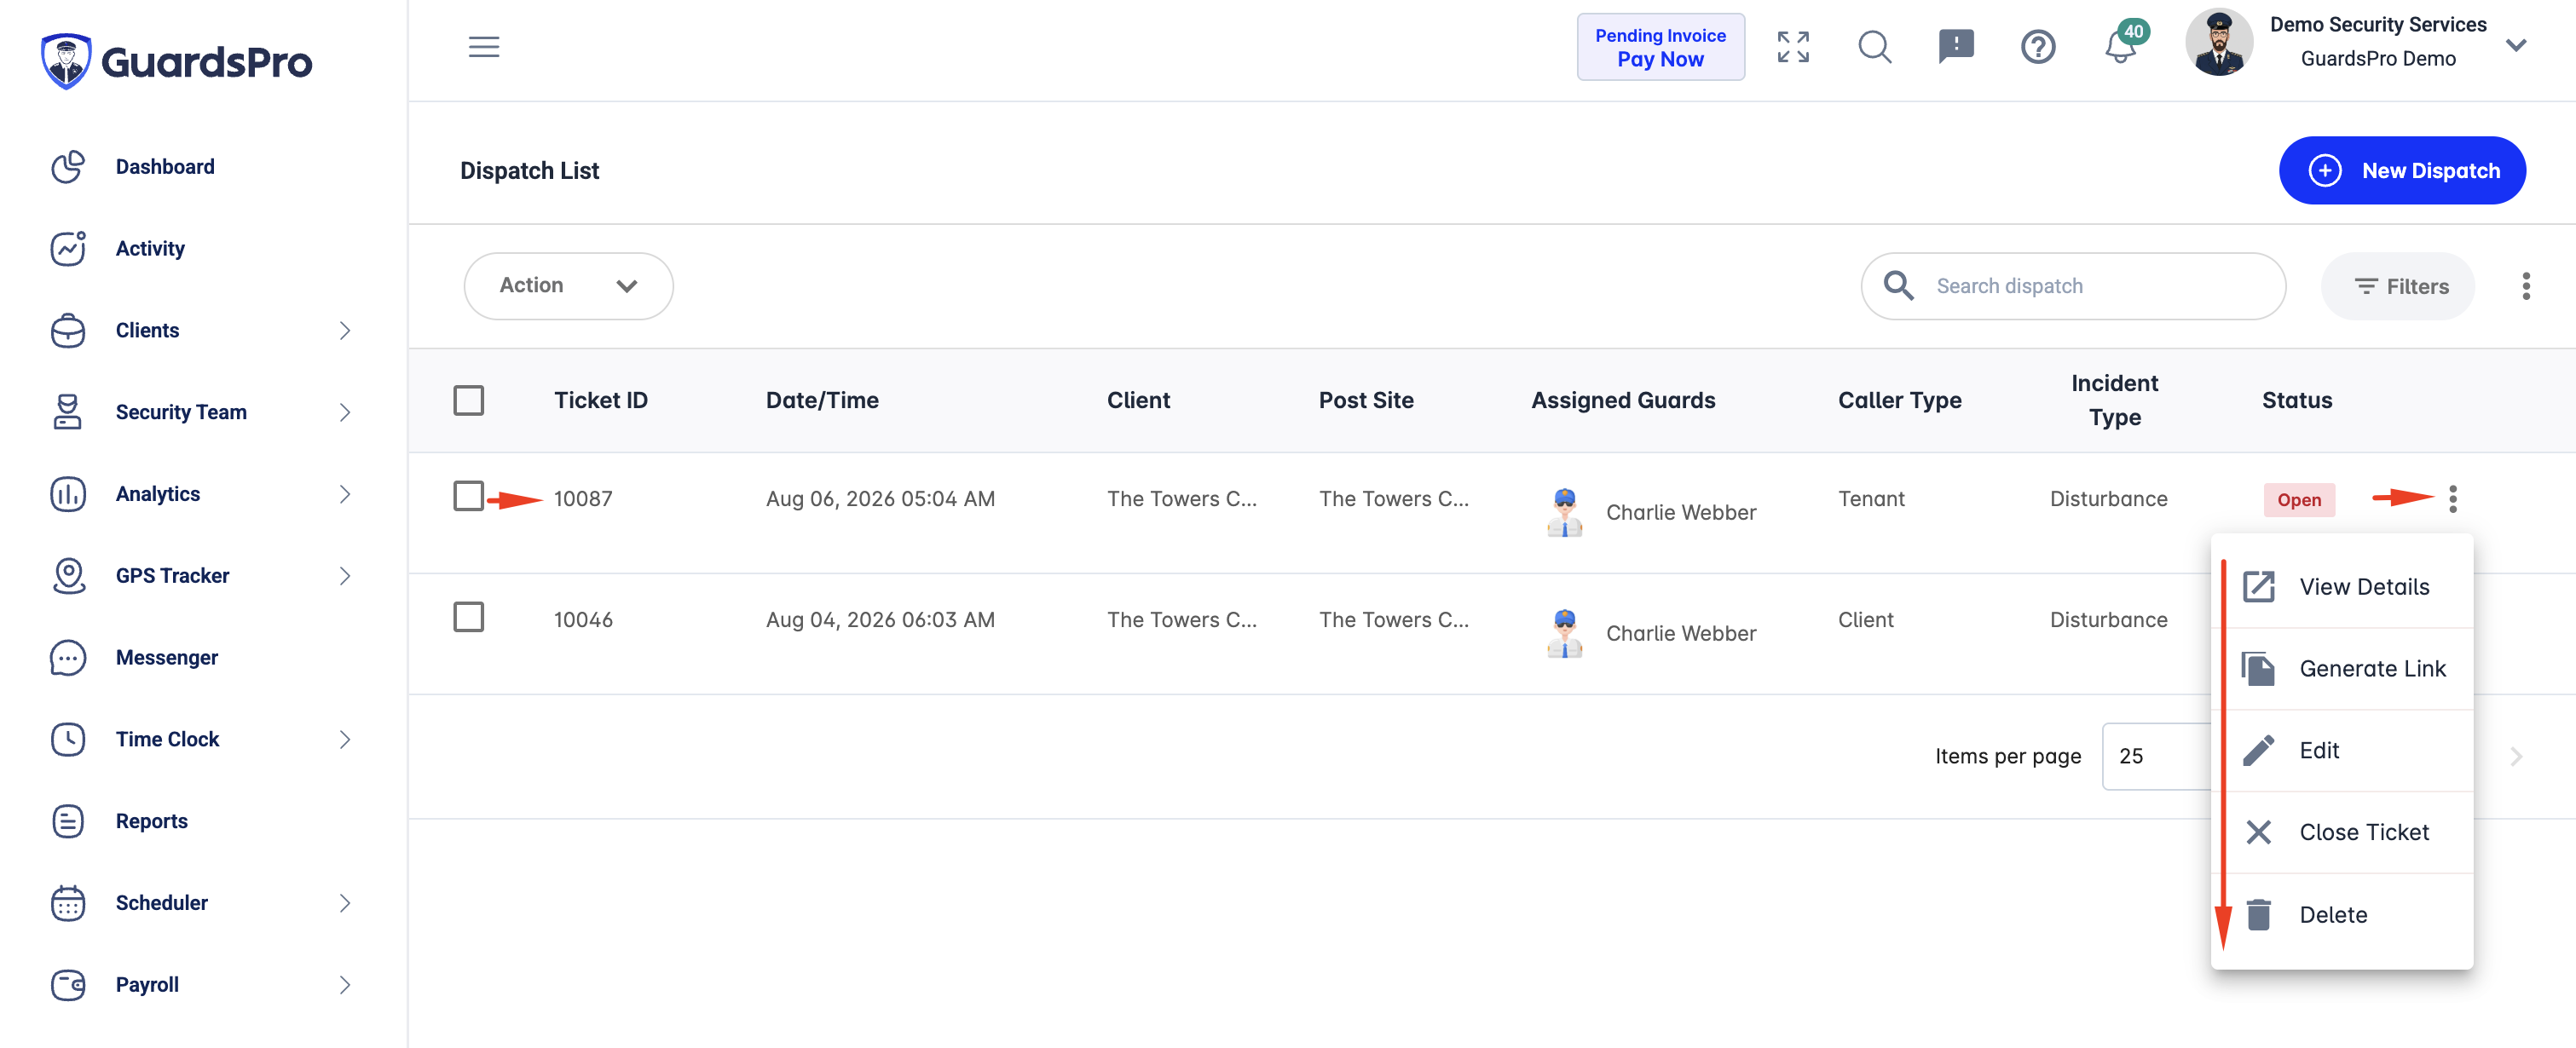Click the Date/Time column header
This screenshot has height=1048, width=2576.
coord(822,400)
